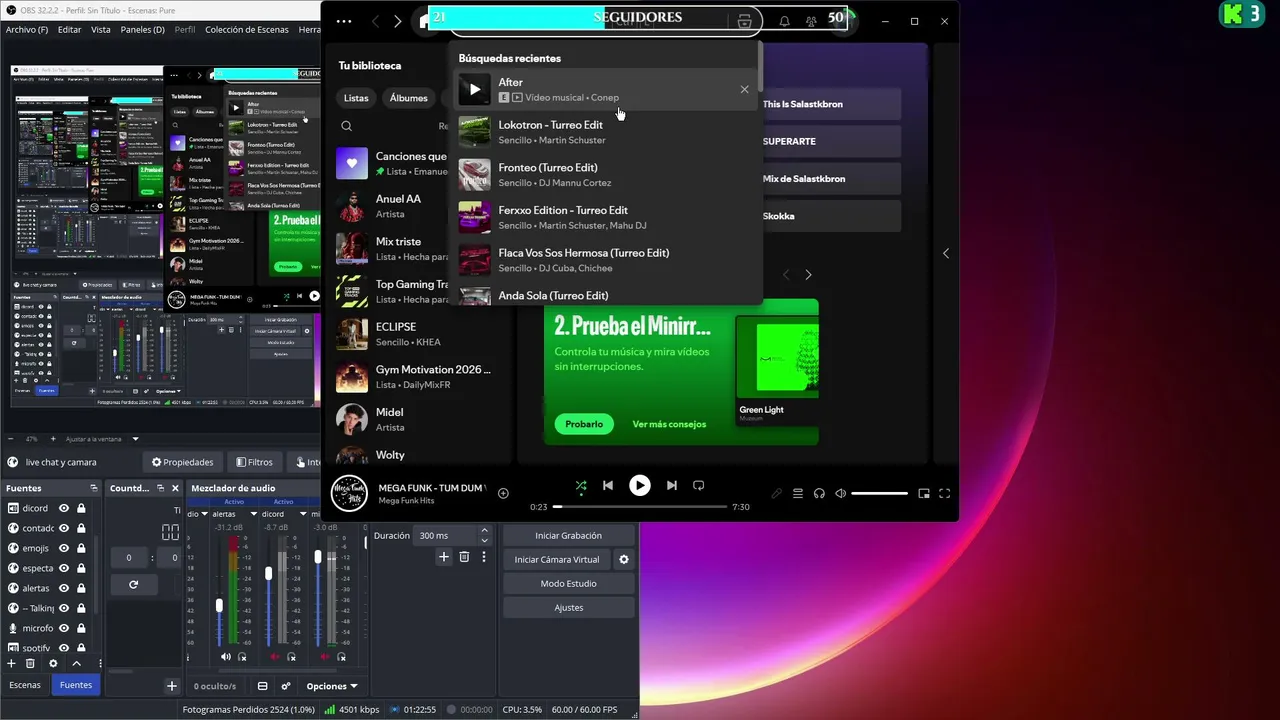Image resolution: width=1280 pixels, height=720 pixels.
Task: Mute the alertas audio channel
Action: pos(225,657)
